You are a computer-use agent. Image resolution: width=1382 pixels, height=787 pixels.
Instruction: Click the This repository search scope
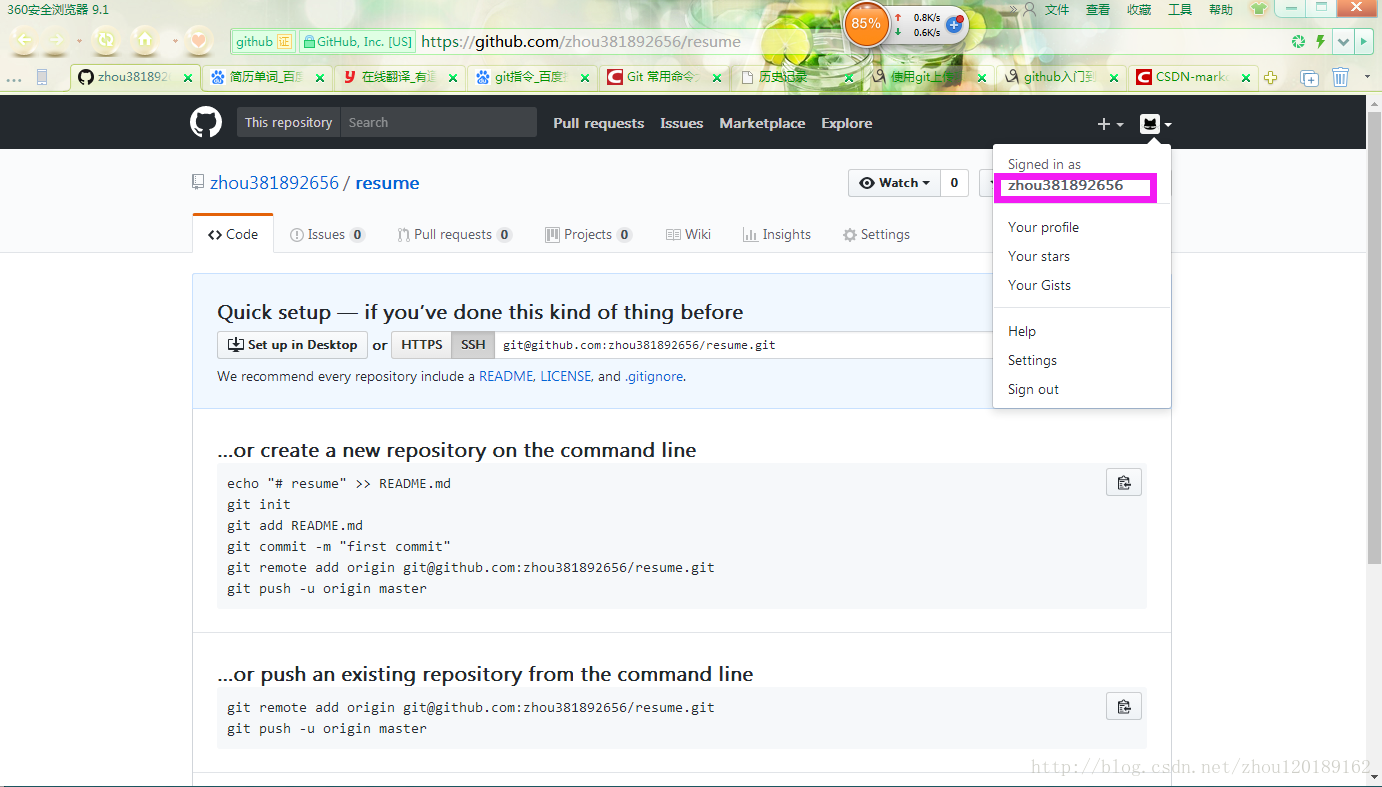click(x=288, y=122)
